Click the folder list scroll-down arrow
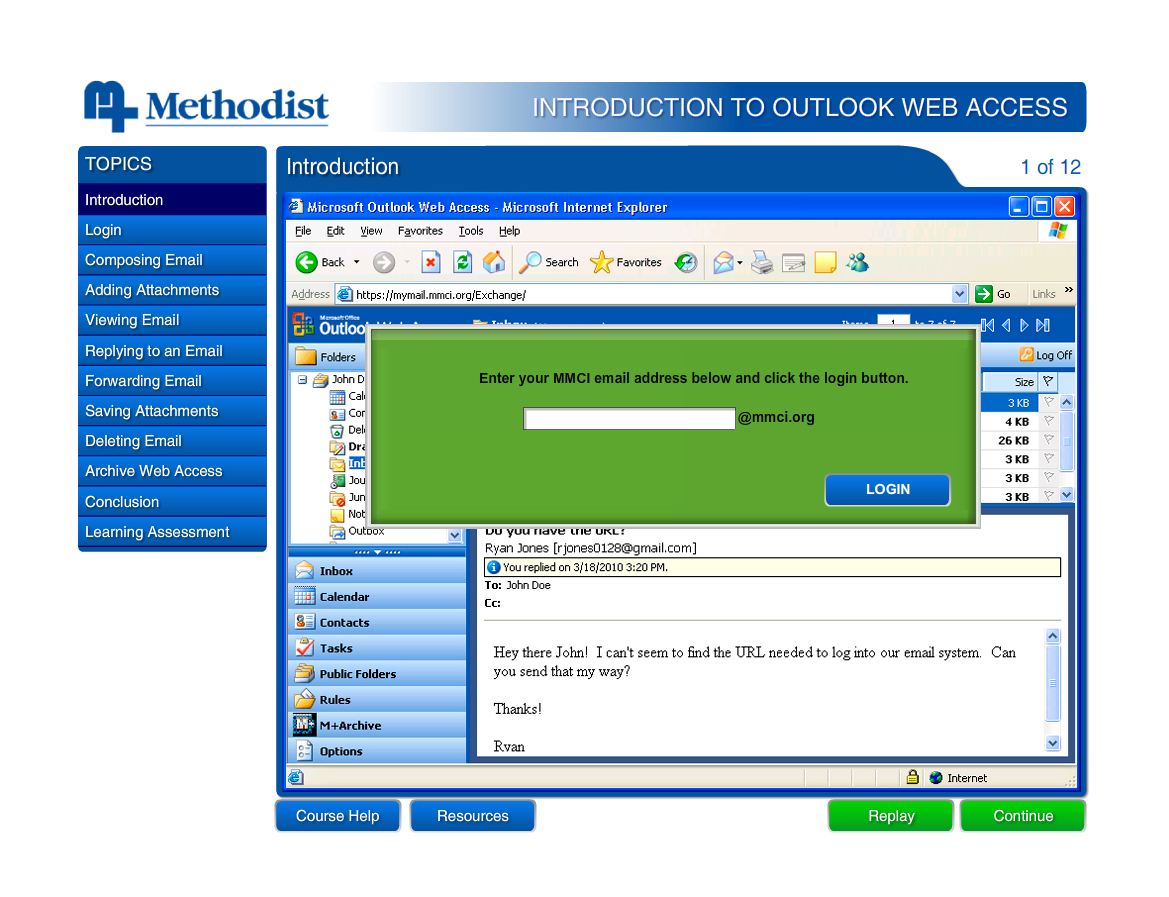The height and width of the screenshot is (897, 1169). point(455,535)
